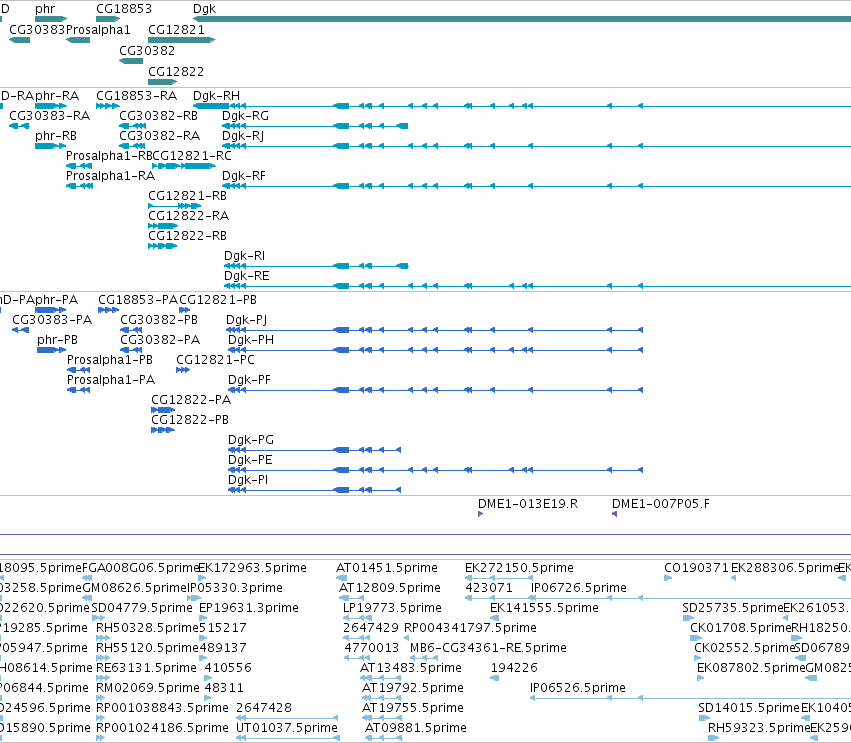The height and width of the screenshot is (743, 851).
Task: Click the CG30383 gene label
Action: [x=37, y=30]
